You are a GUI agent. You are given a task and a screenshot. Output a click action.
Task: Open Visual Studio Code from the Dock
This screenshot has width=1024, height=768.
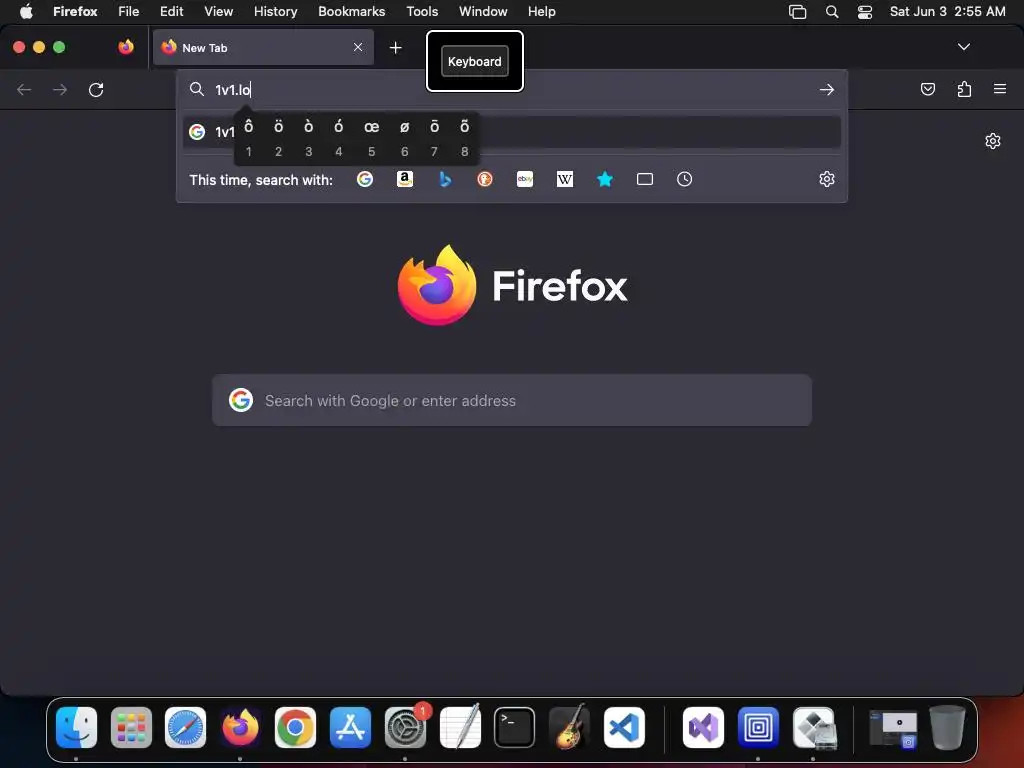624,727
